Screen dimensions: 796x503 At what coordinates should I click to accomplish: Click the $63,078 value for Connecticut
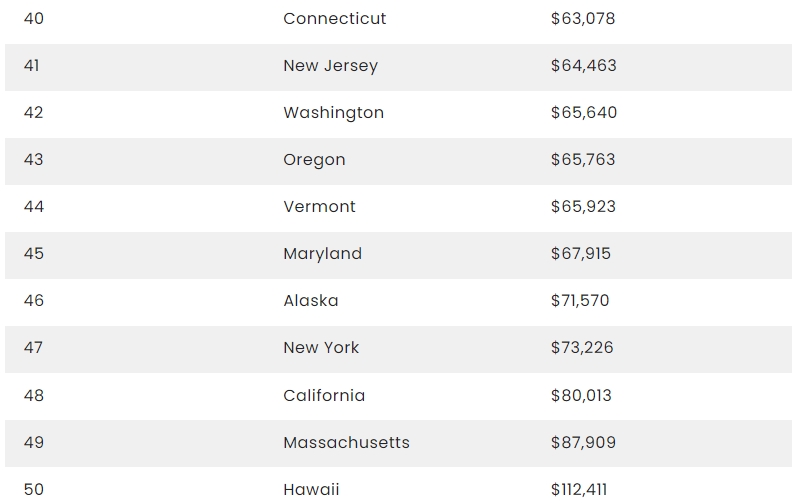click(583, 19)
